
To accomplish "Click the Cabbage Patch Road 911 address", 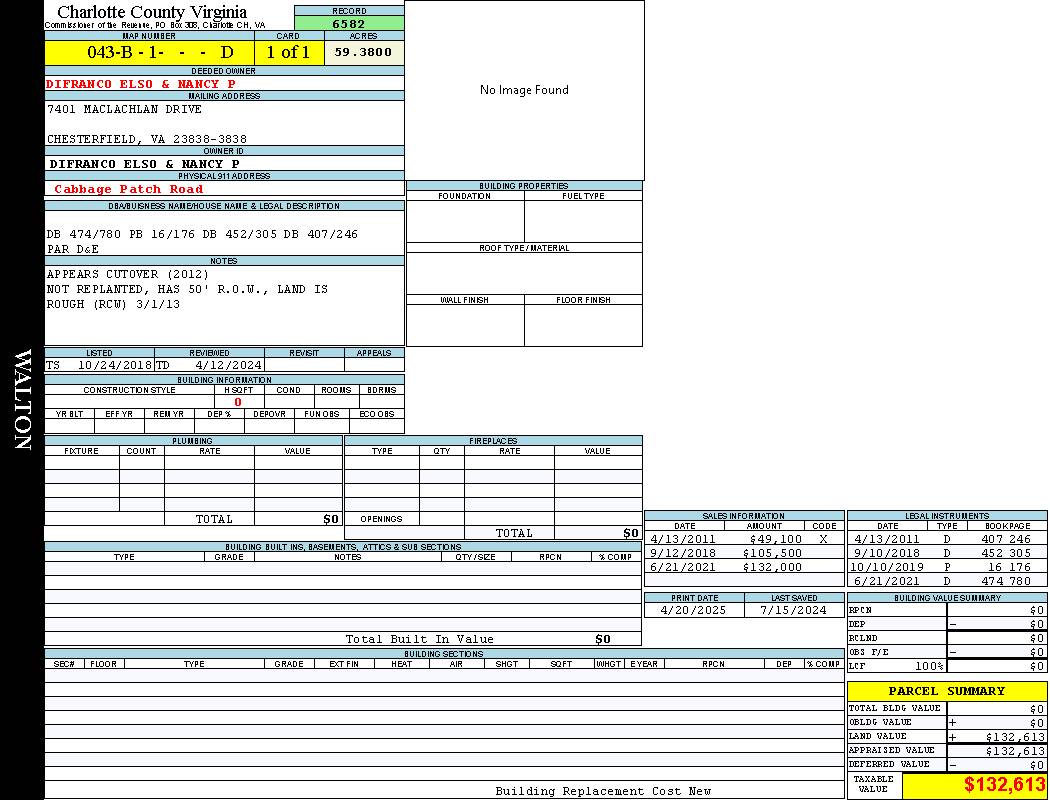I will (x=128, y=189).
